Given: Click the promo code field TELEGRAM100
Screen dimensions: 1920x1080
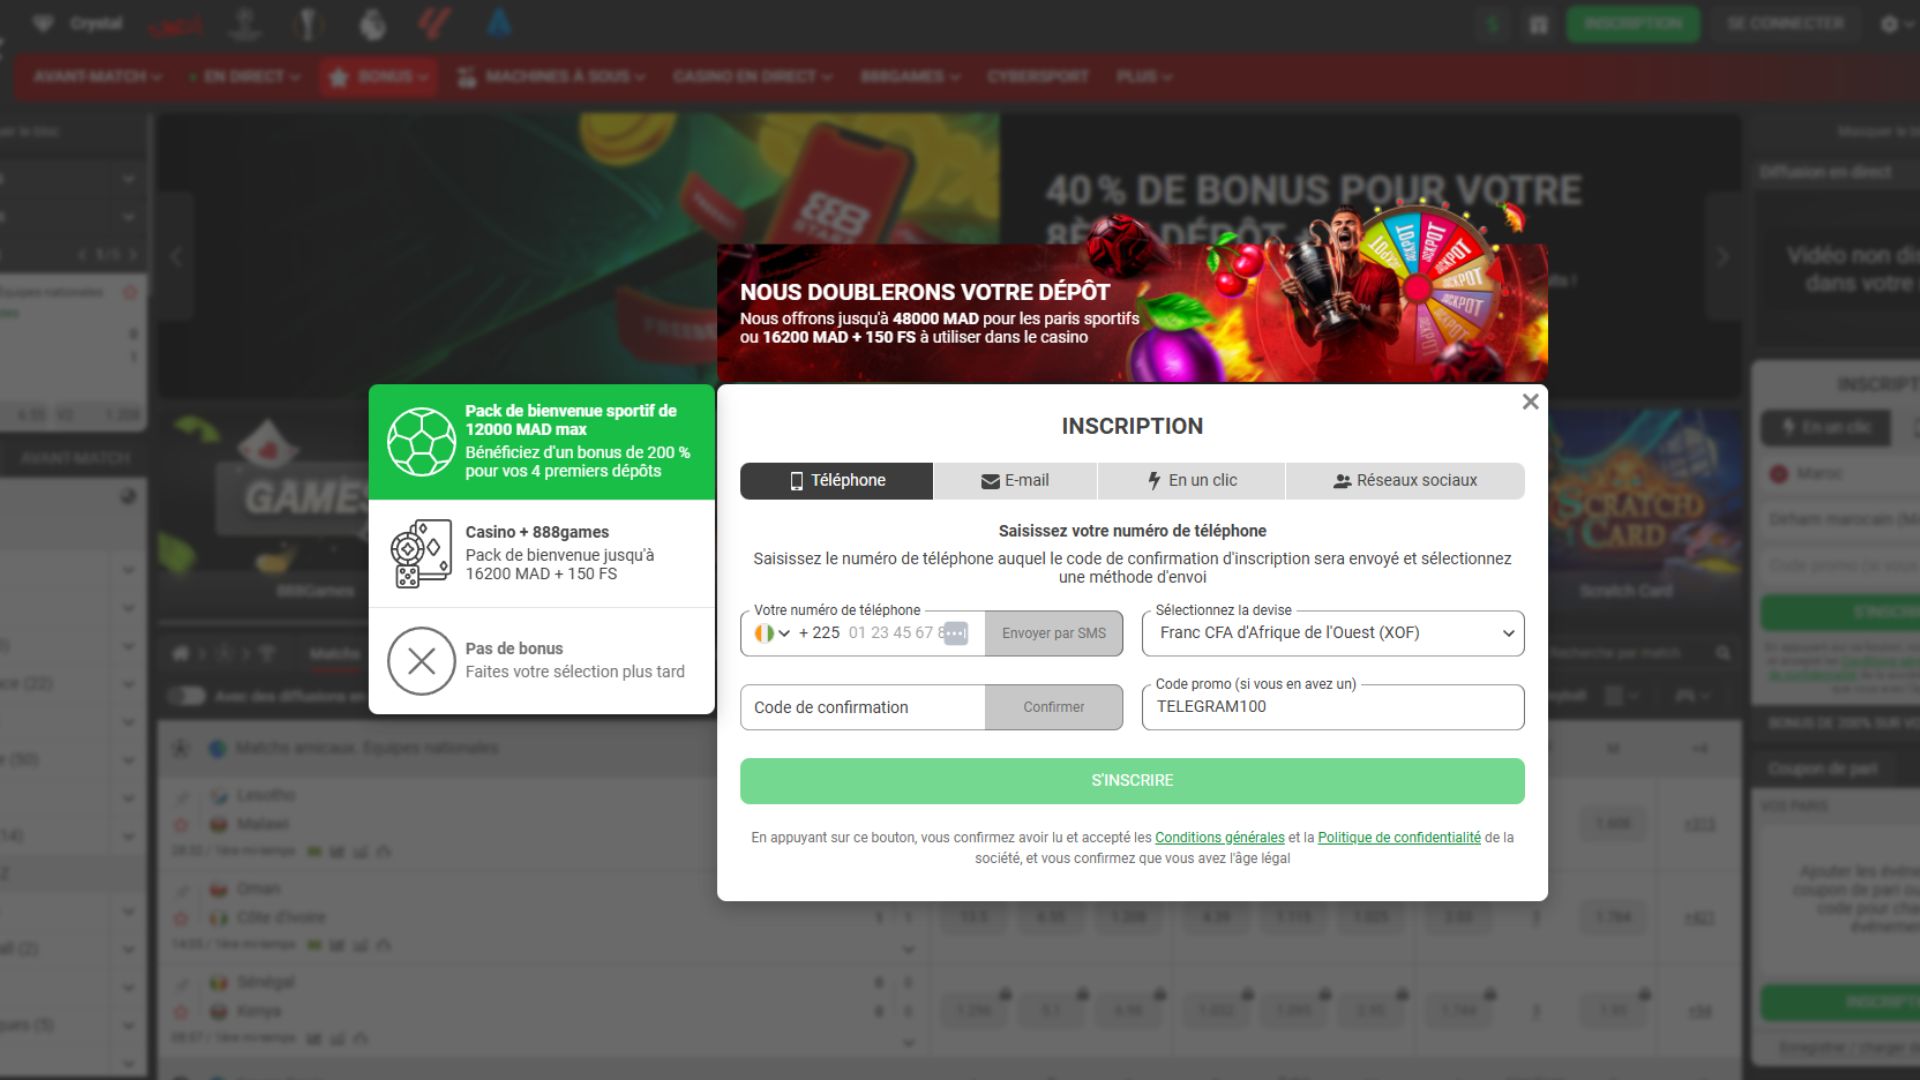Looking at the screenshot, I should [x=1332, y=707].
